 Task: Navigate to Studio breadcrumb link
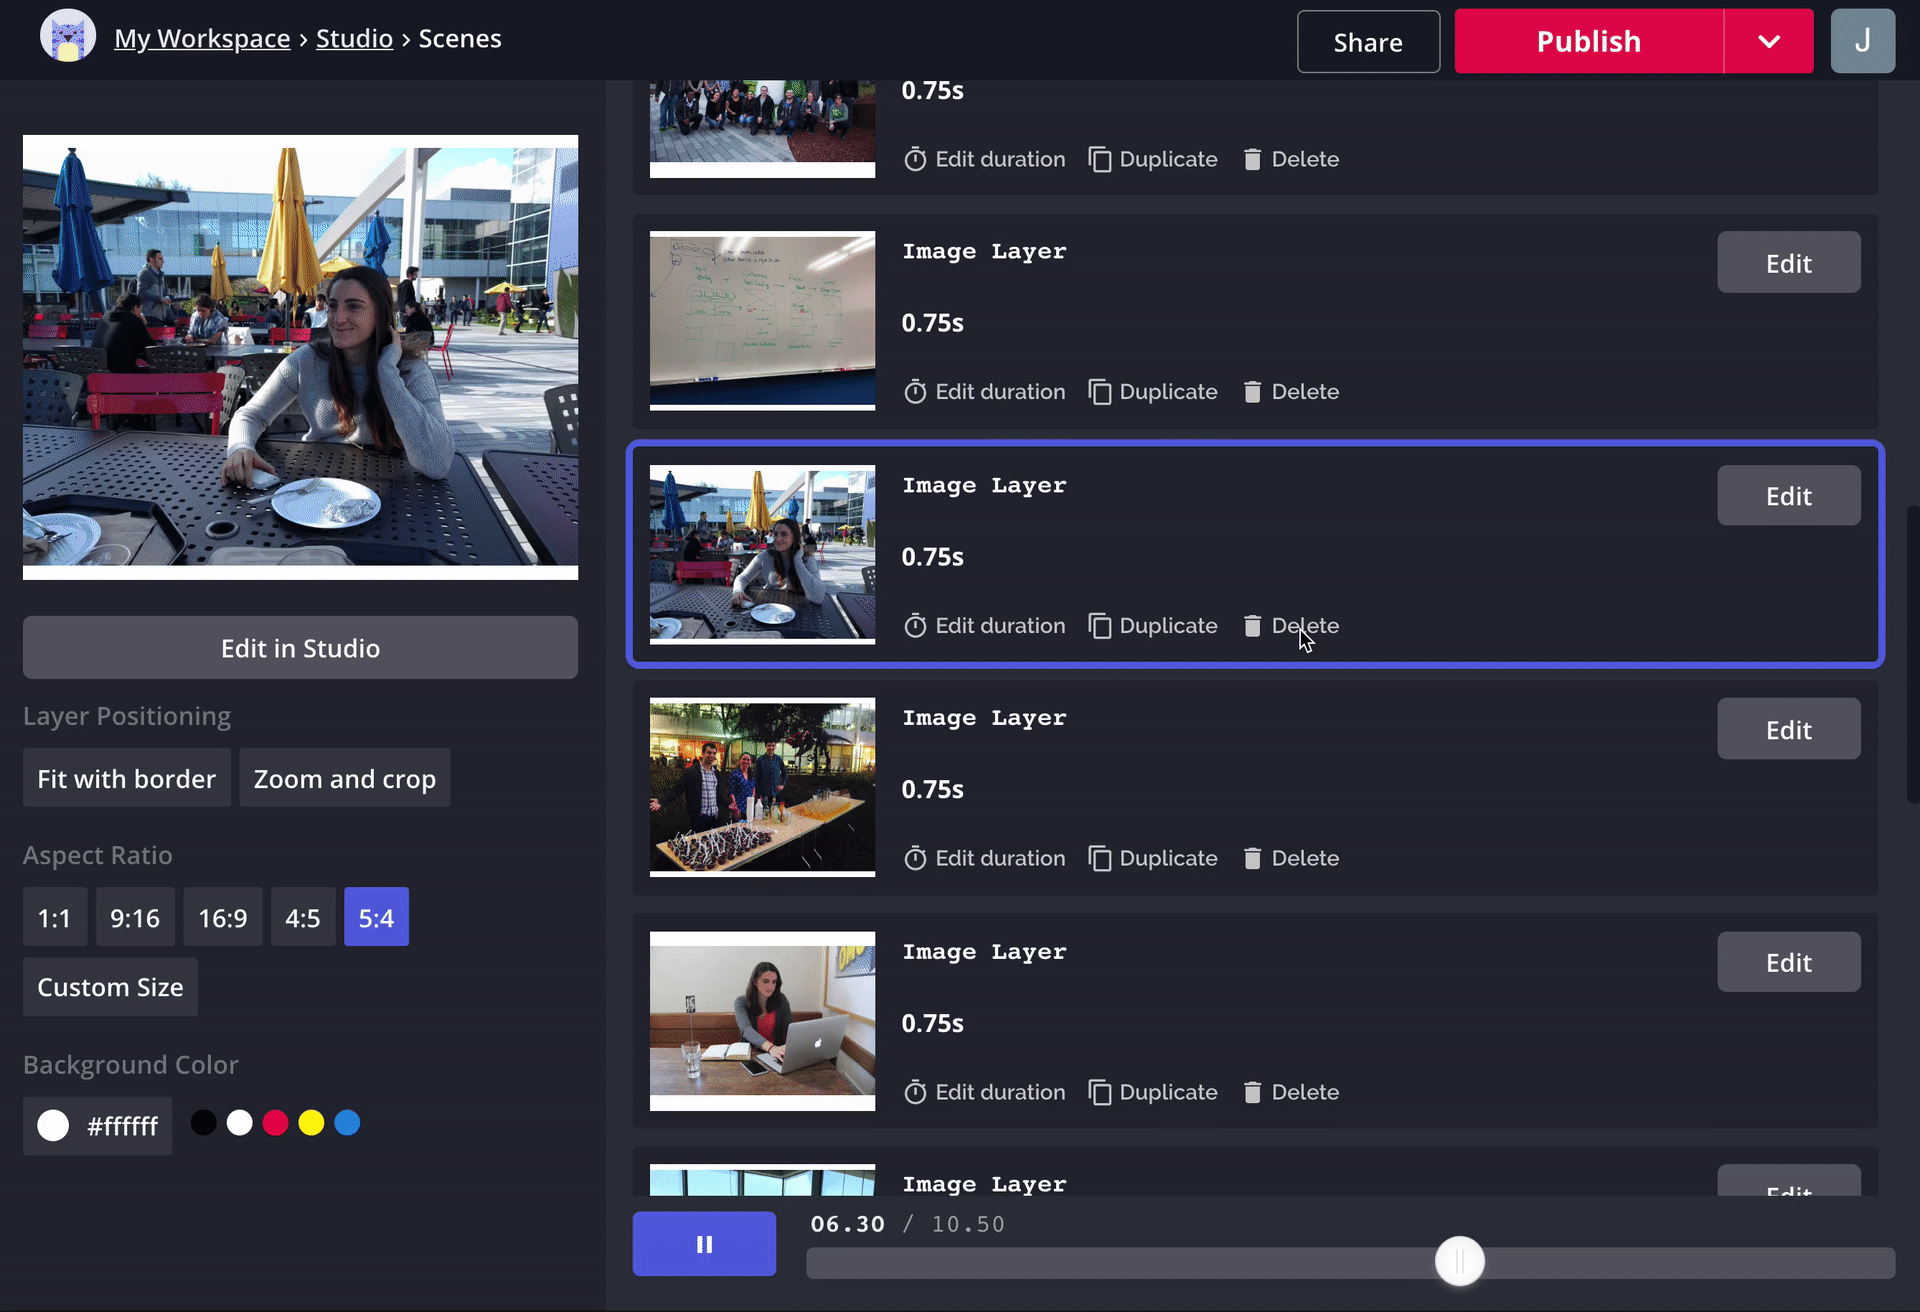pos(354,38)
